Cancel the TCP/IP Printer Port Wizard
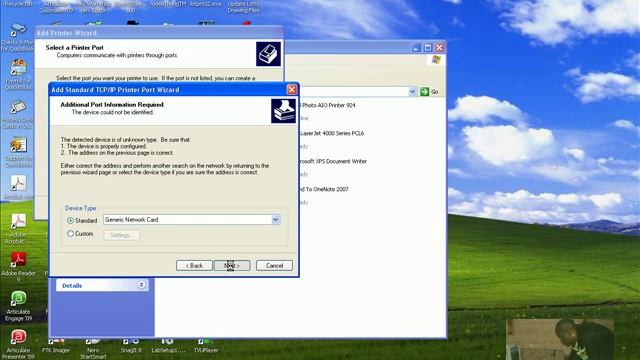The image size is (640, 360). coord(274,265)
